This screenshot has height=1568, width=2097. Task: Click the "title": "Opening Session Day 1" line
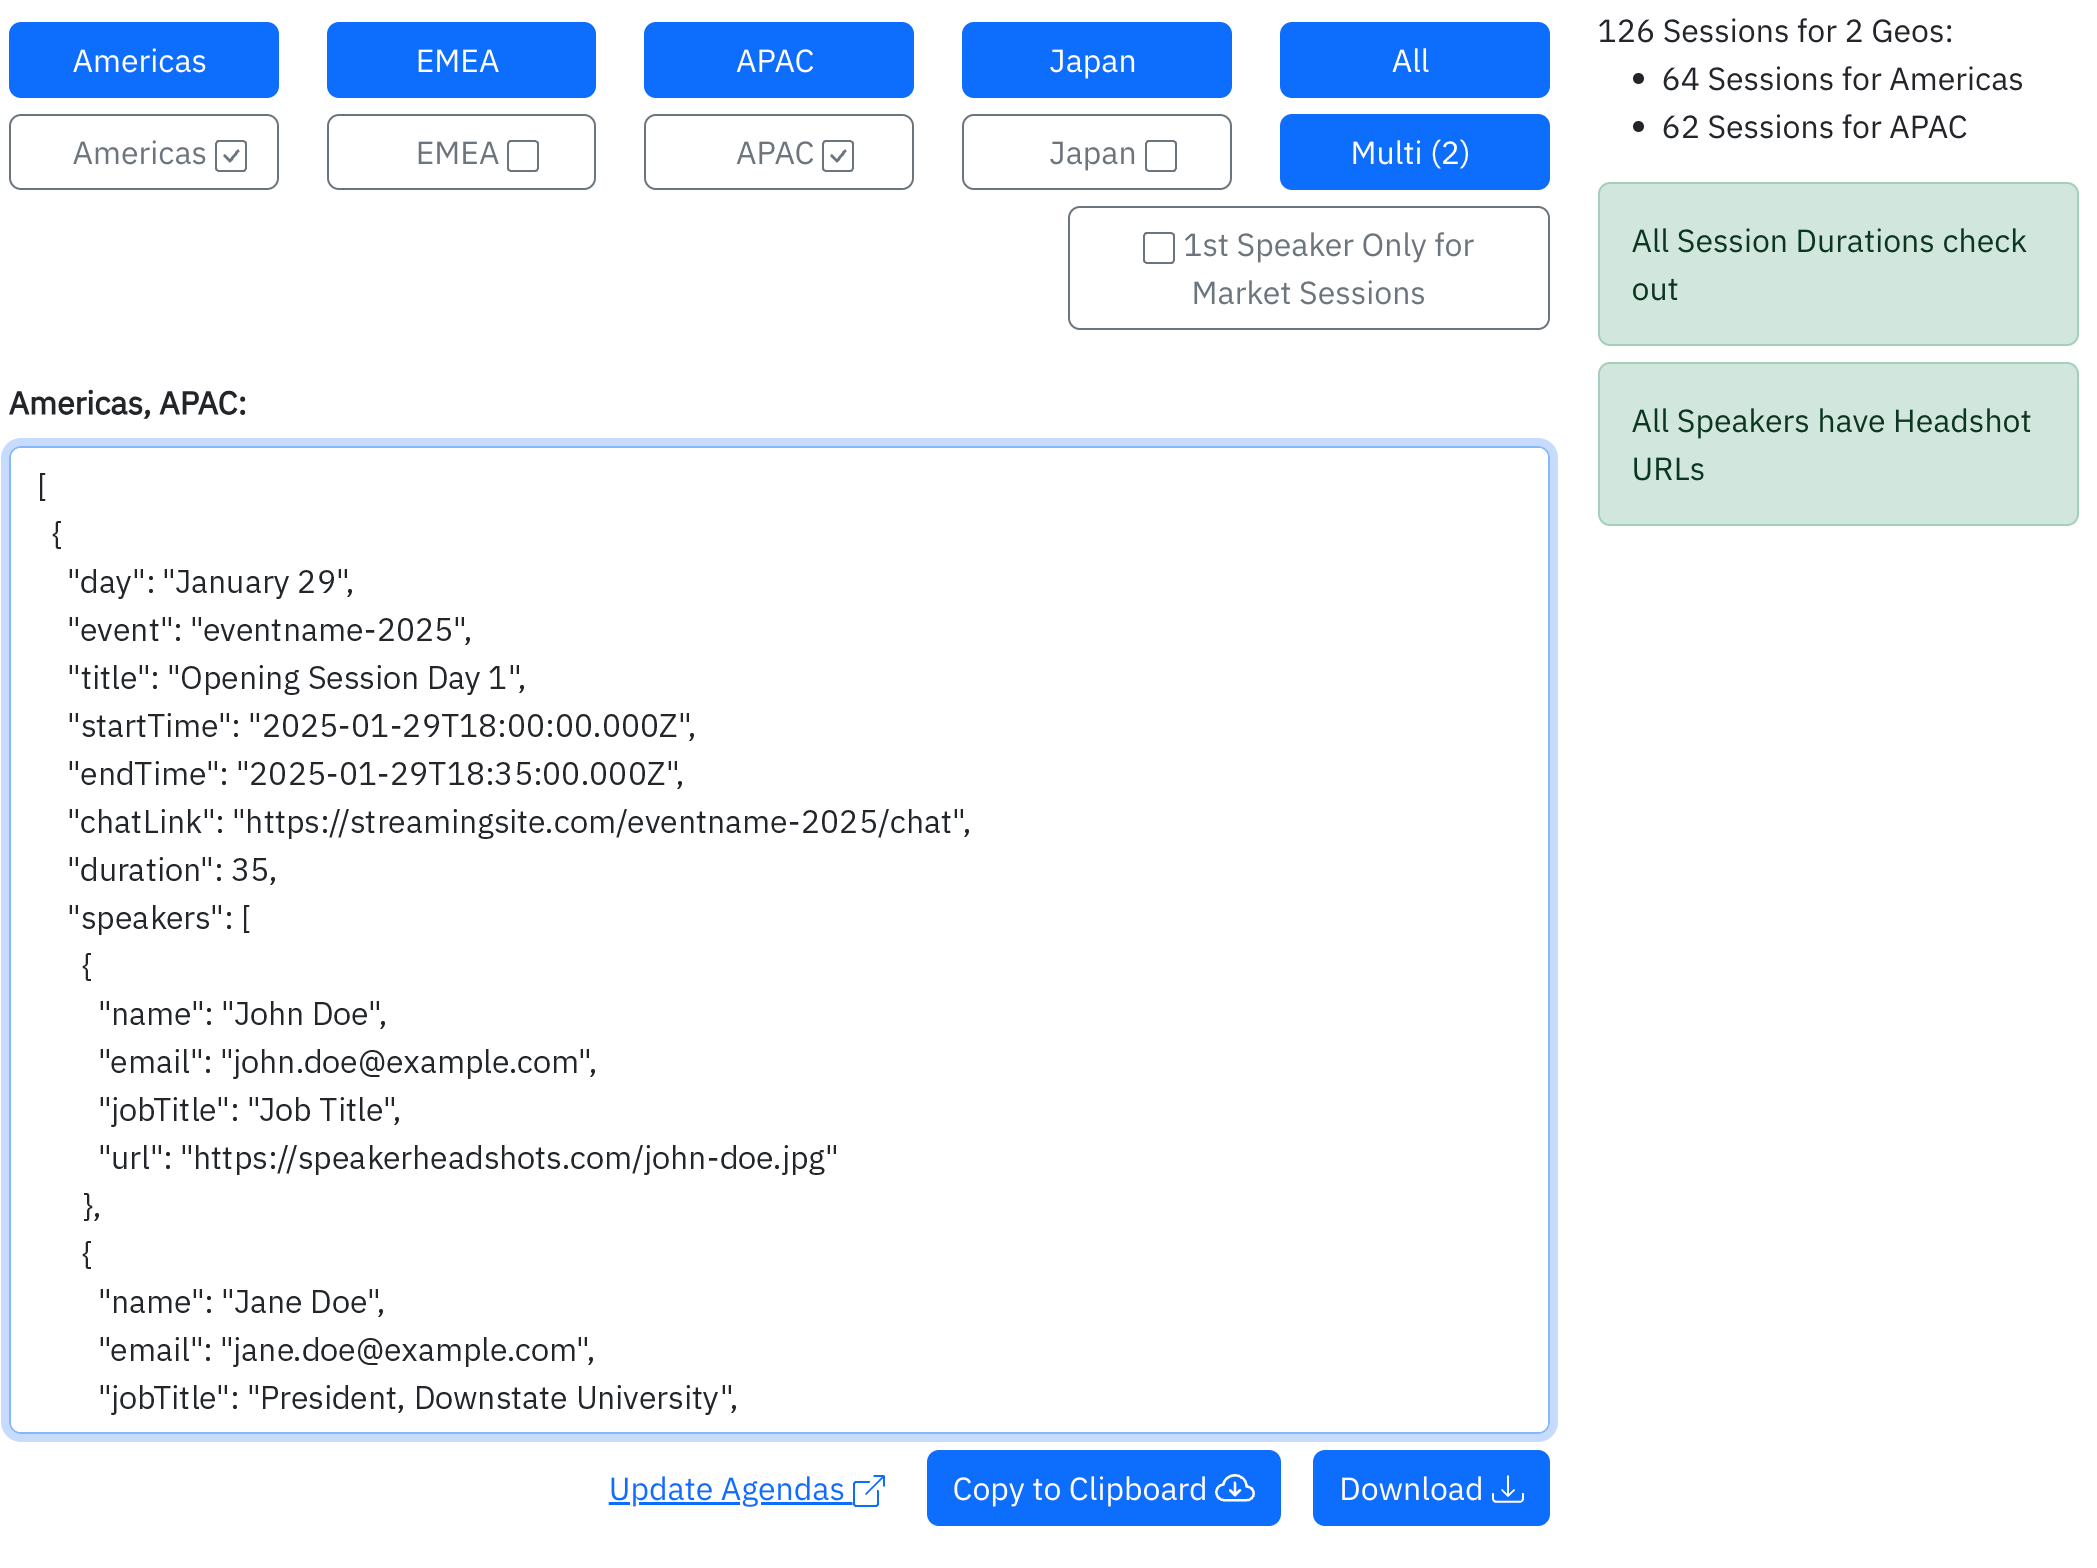point(297,678)
